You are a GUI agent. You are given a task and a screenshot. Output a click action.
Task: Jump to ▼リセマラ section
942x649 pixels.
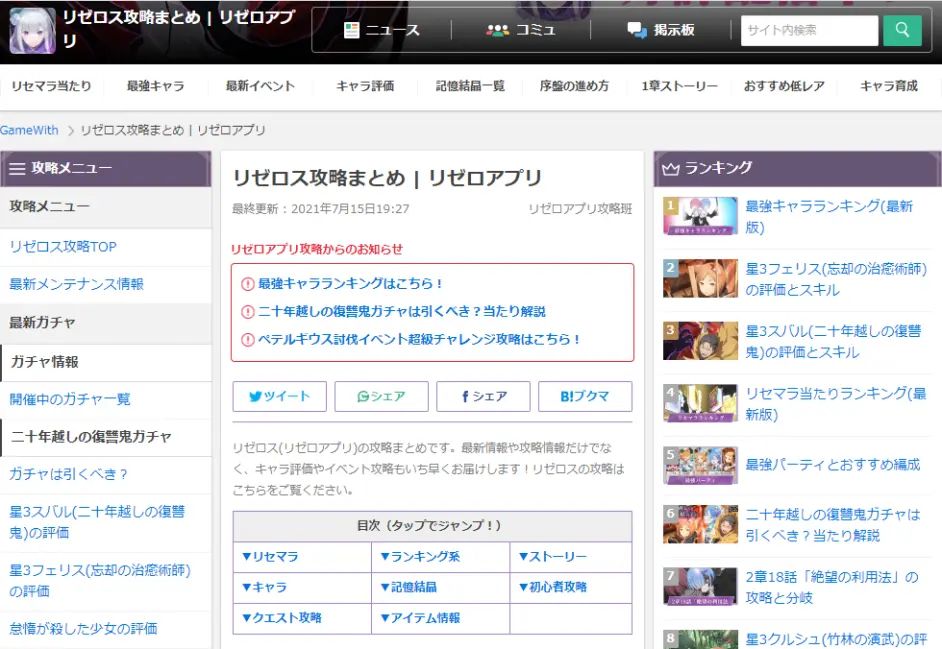pos(270,557)
